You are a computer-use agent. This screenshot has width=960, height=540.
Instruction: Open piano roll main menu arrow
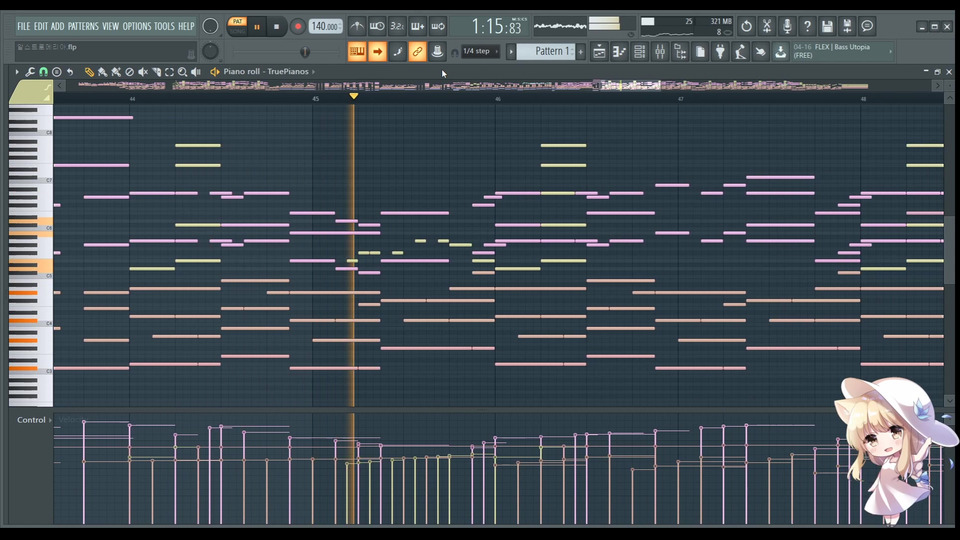pyautogui.click(x=17, y=72)
